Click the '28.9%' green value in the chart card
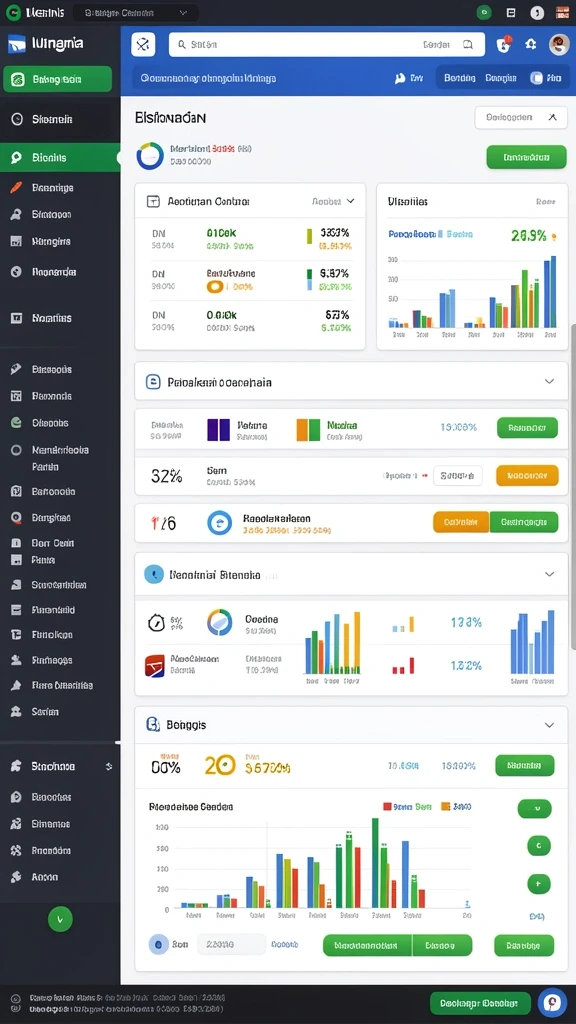This screenshot has width=576, height=1024. 529,236
